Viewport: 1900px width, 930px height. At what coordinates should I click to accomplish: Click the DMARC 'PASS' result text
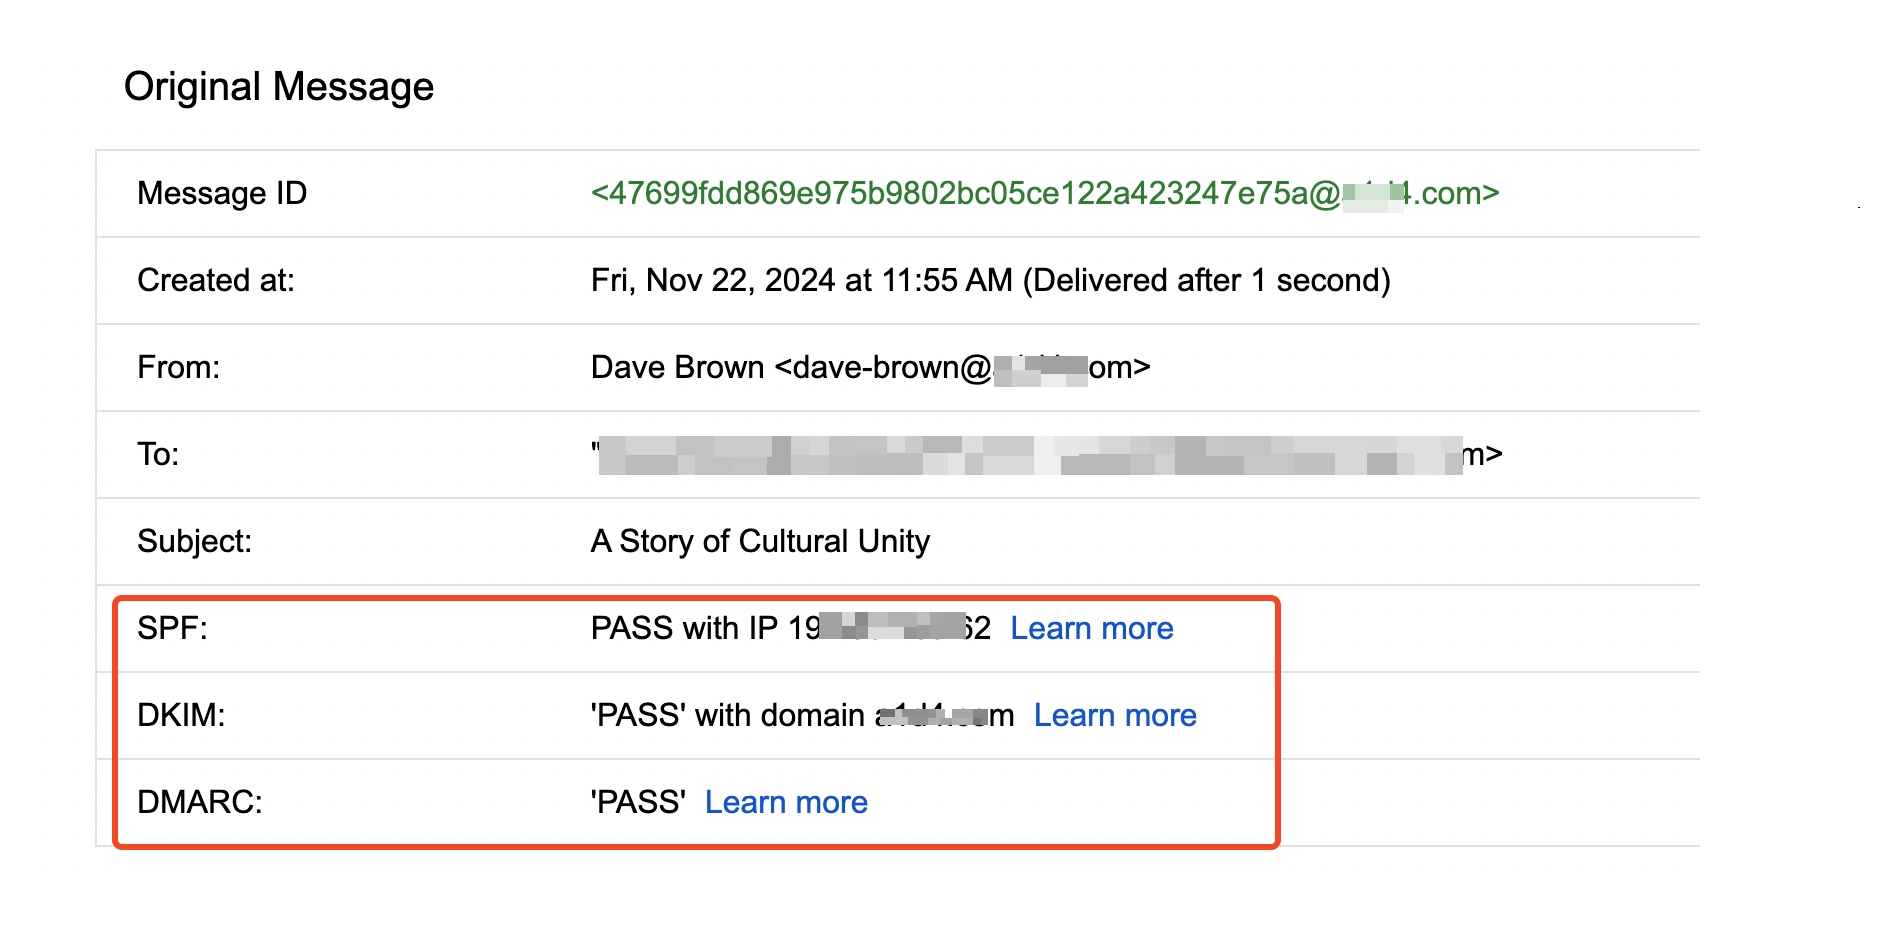point(638,802)
